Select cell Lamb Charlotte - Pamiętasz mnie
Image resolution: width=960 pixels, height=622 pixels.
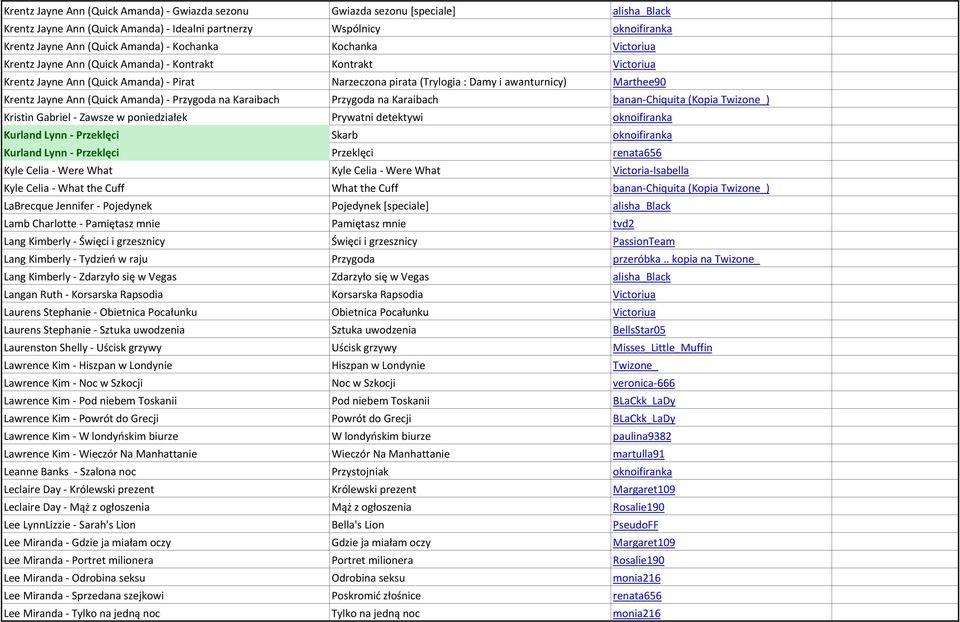point(165,224)
